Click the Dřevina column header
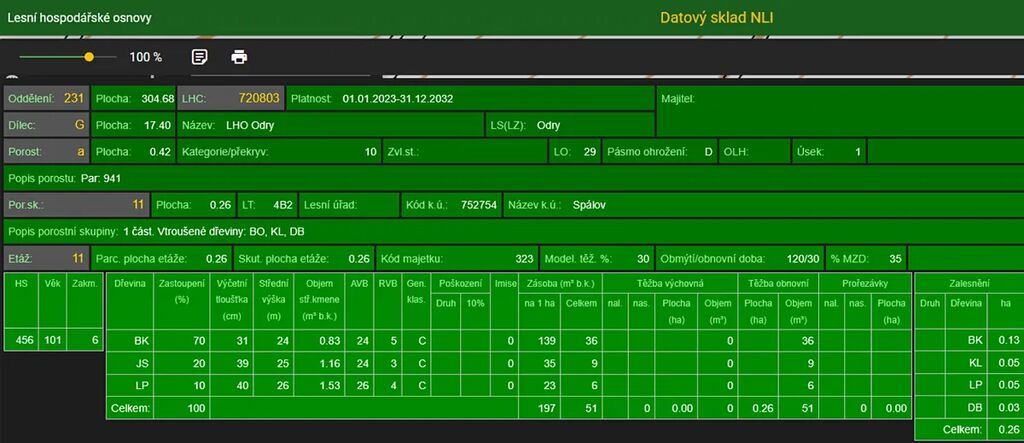1024x443 pixels. pos(130,284)
